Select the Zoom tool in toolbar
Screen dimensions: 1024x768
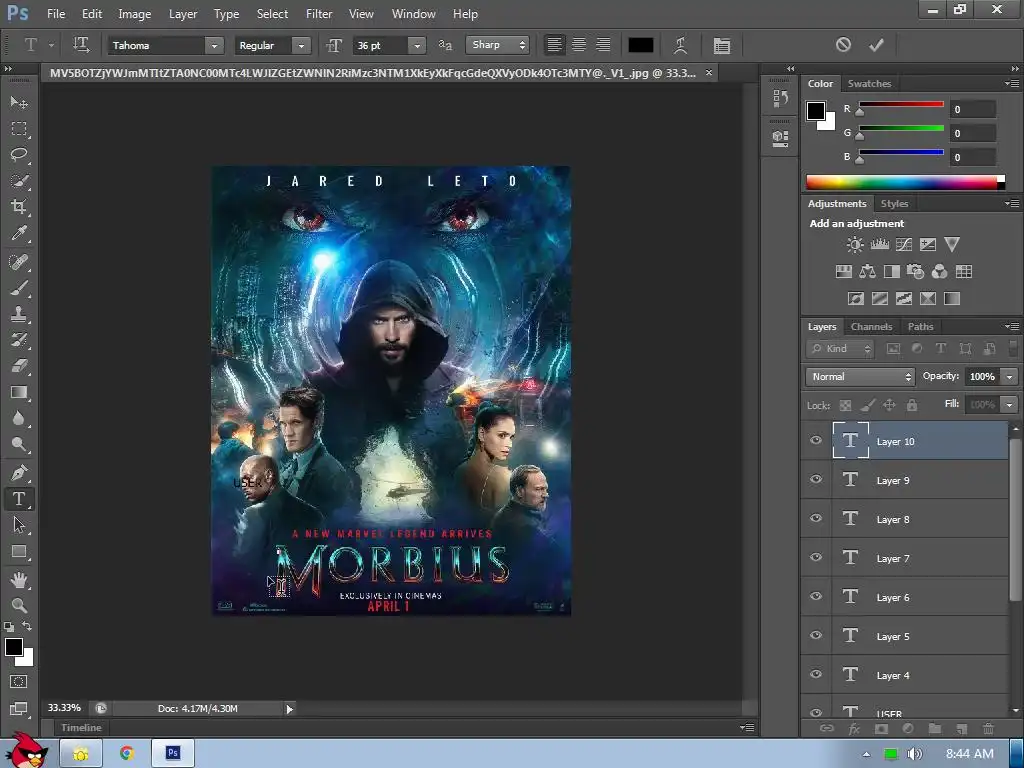(19, 605)
